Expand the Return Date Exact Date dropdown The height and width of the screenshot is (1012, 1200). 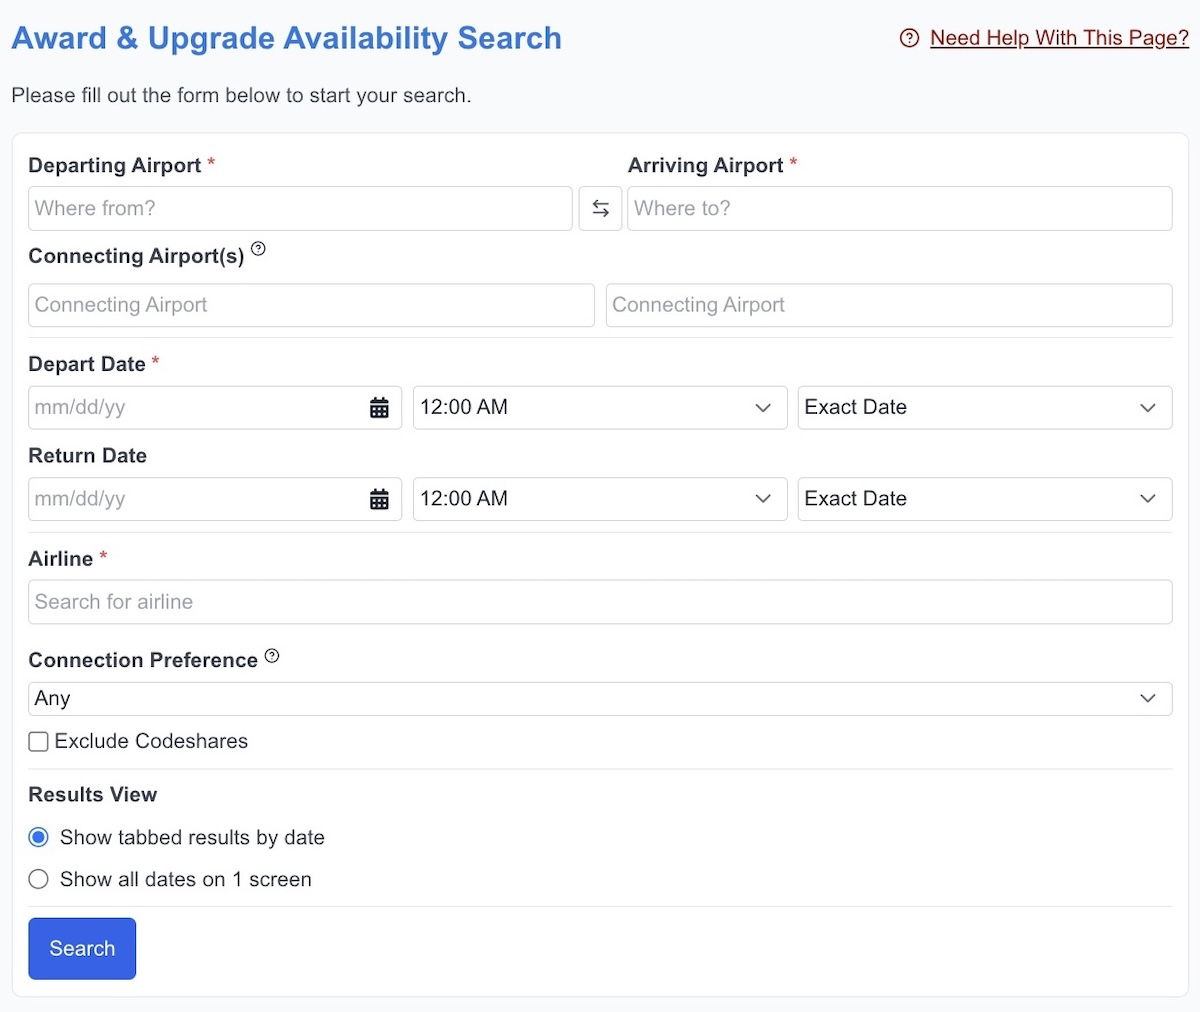pos(984,499)
